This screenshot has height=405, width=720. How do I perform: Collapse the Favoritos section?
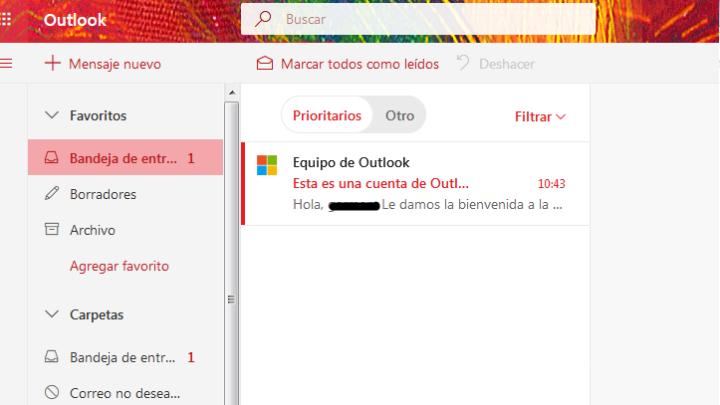[52, 116]
